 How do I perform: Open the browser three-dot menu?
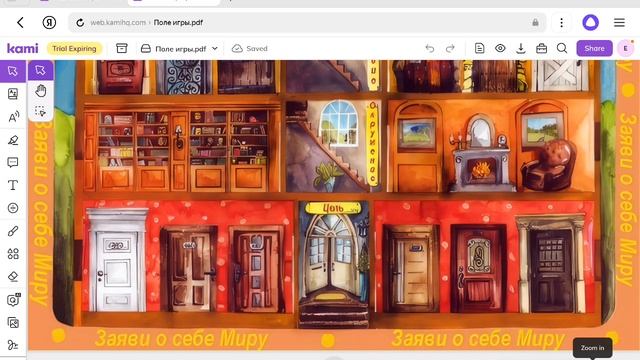point(561,22)
